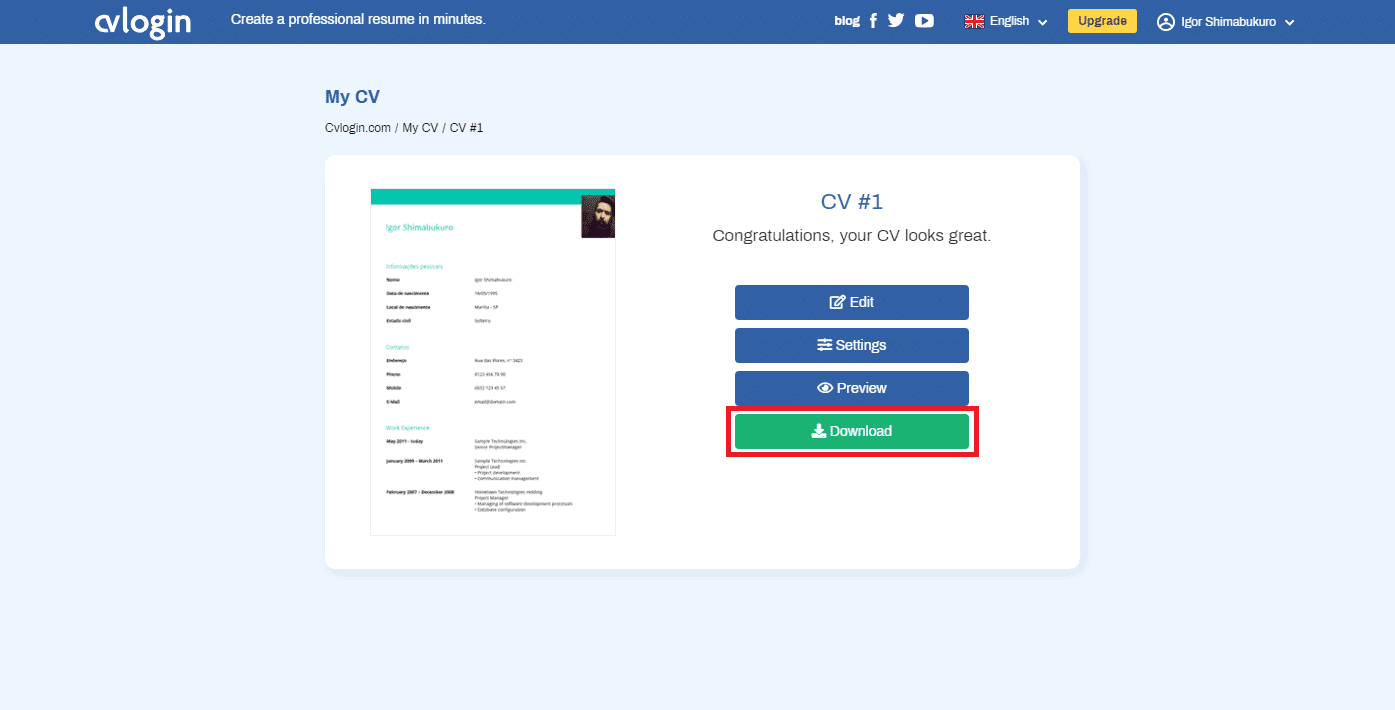This screenshot has width=1395, height=710.
Task: Click the YouTube icon in the top bar
Action: point(924,20)
